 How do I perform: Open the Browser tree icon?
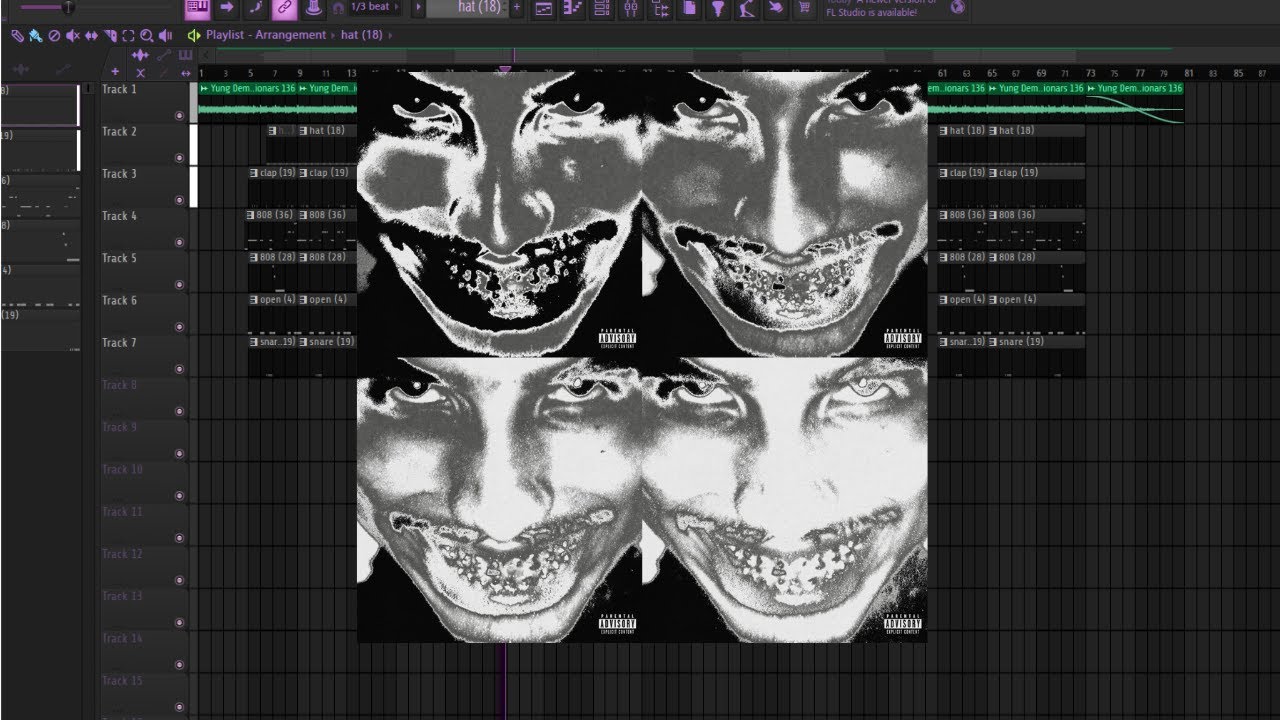[x=660, y=8]
